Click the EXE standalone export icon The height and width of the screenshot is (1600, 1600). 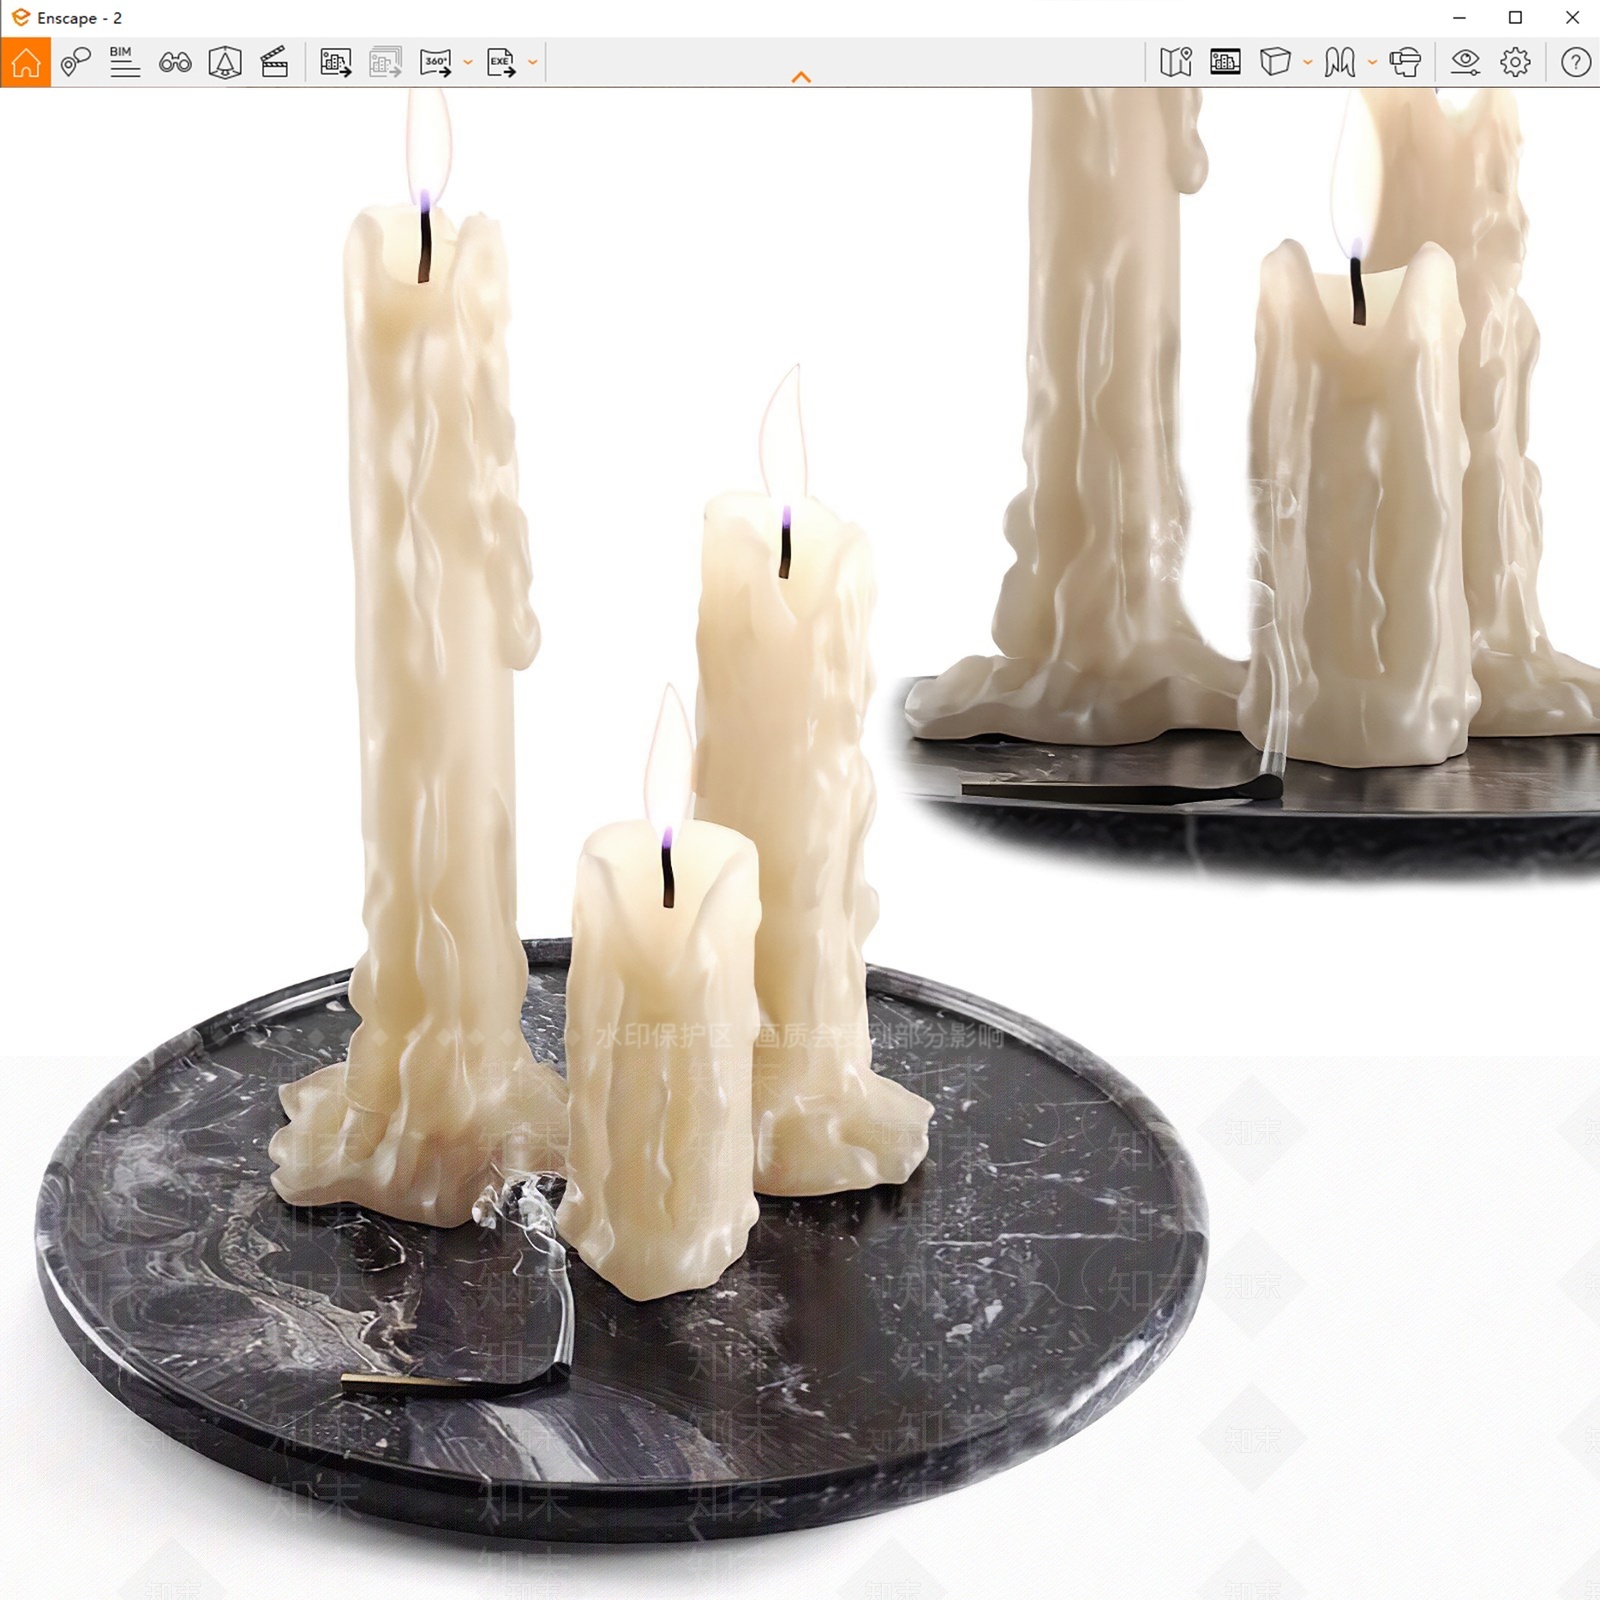(501, 62)
